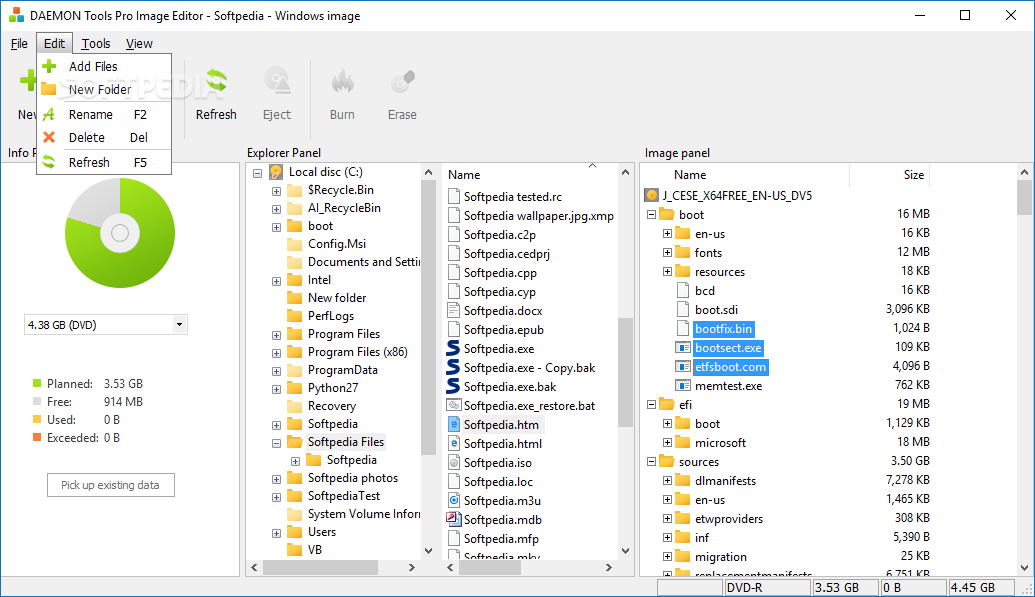
Task: Click the Softpedia.exe.bak S icon
Action: click(453, 386)
